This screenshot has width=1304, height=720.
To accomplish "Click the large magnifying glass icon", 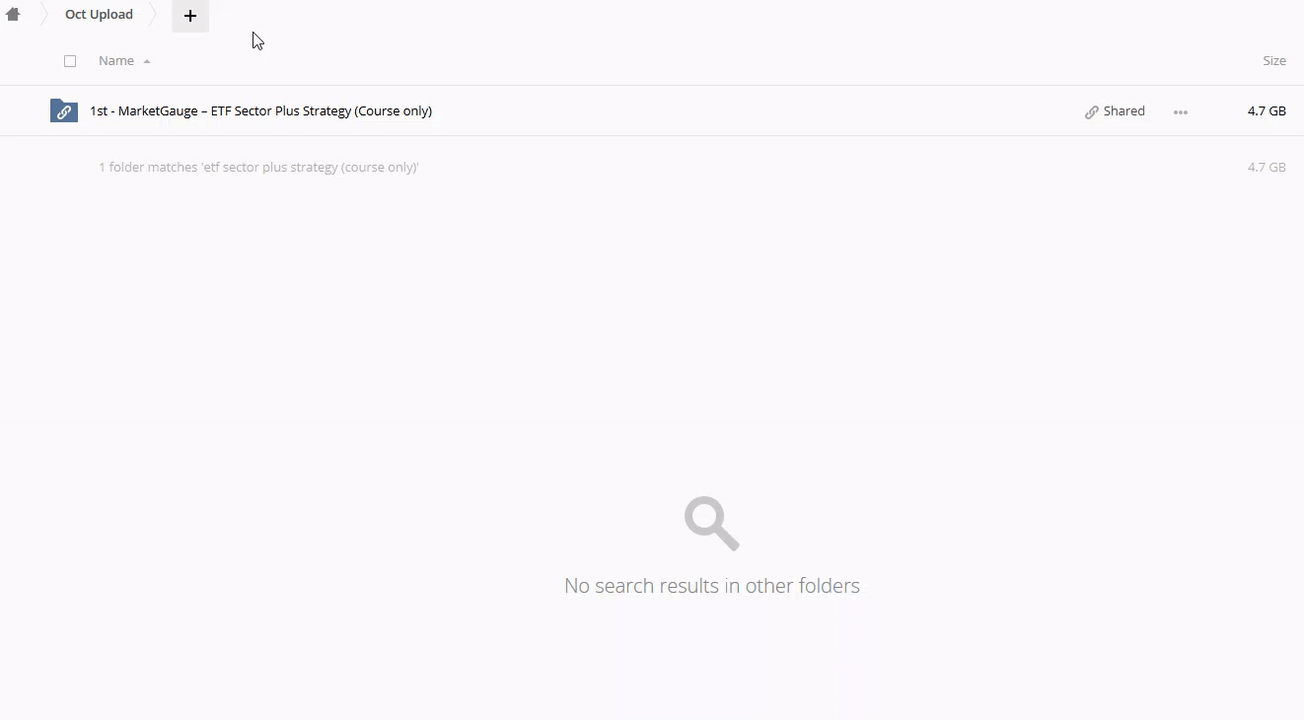I will (711, 523).
